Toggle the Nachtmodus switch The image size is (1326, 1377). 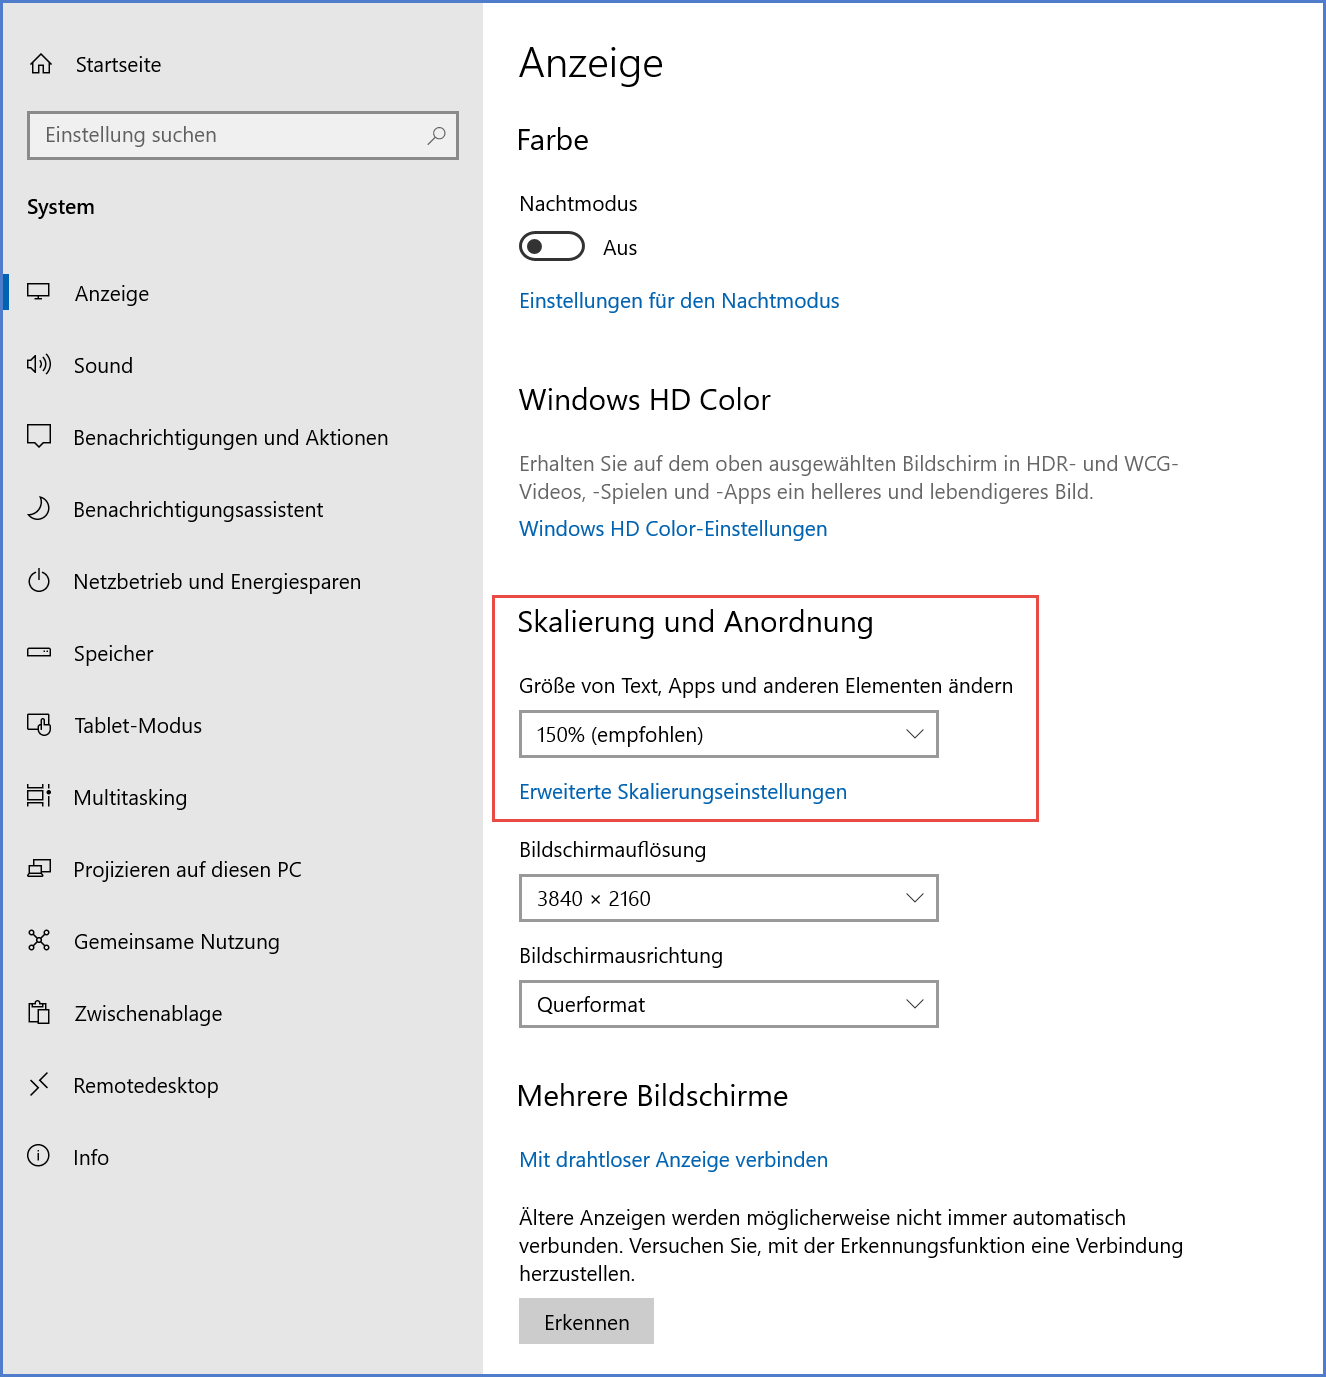pos(552,246)
